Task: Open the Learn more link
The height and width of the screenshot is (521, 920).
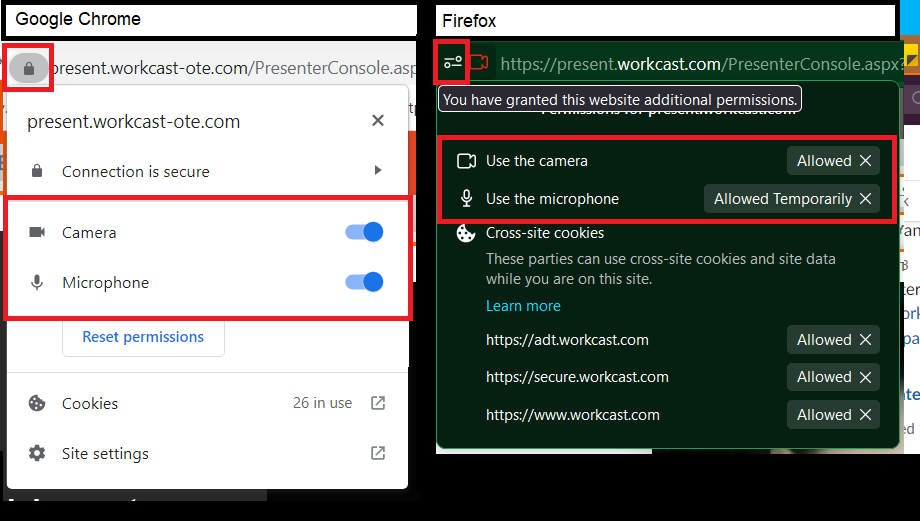Action: coord(523,306)
